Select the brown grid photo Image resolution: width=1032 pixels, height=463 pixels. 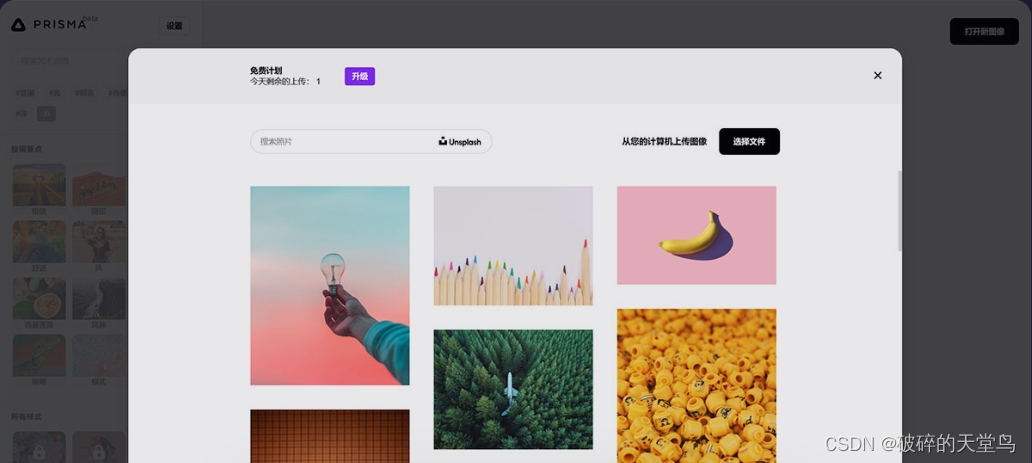[x=330, y=436]
